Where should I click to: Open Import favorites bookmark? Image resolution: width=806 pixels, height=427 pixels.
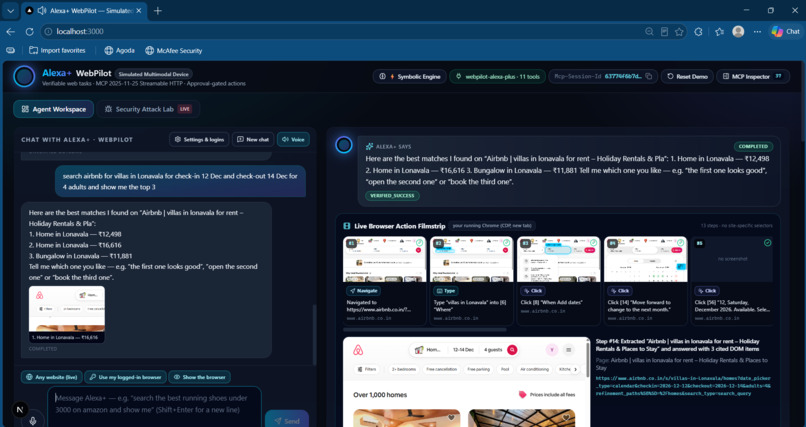pyautogui.click(x=57, y=50)
